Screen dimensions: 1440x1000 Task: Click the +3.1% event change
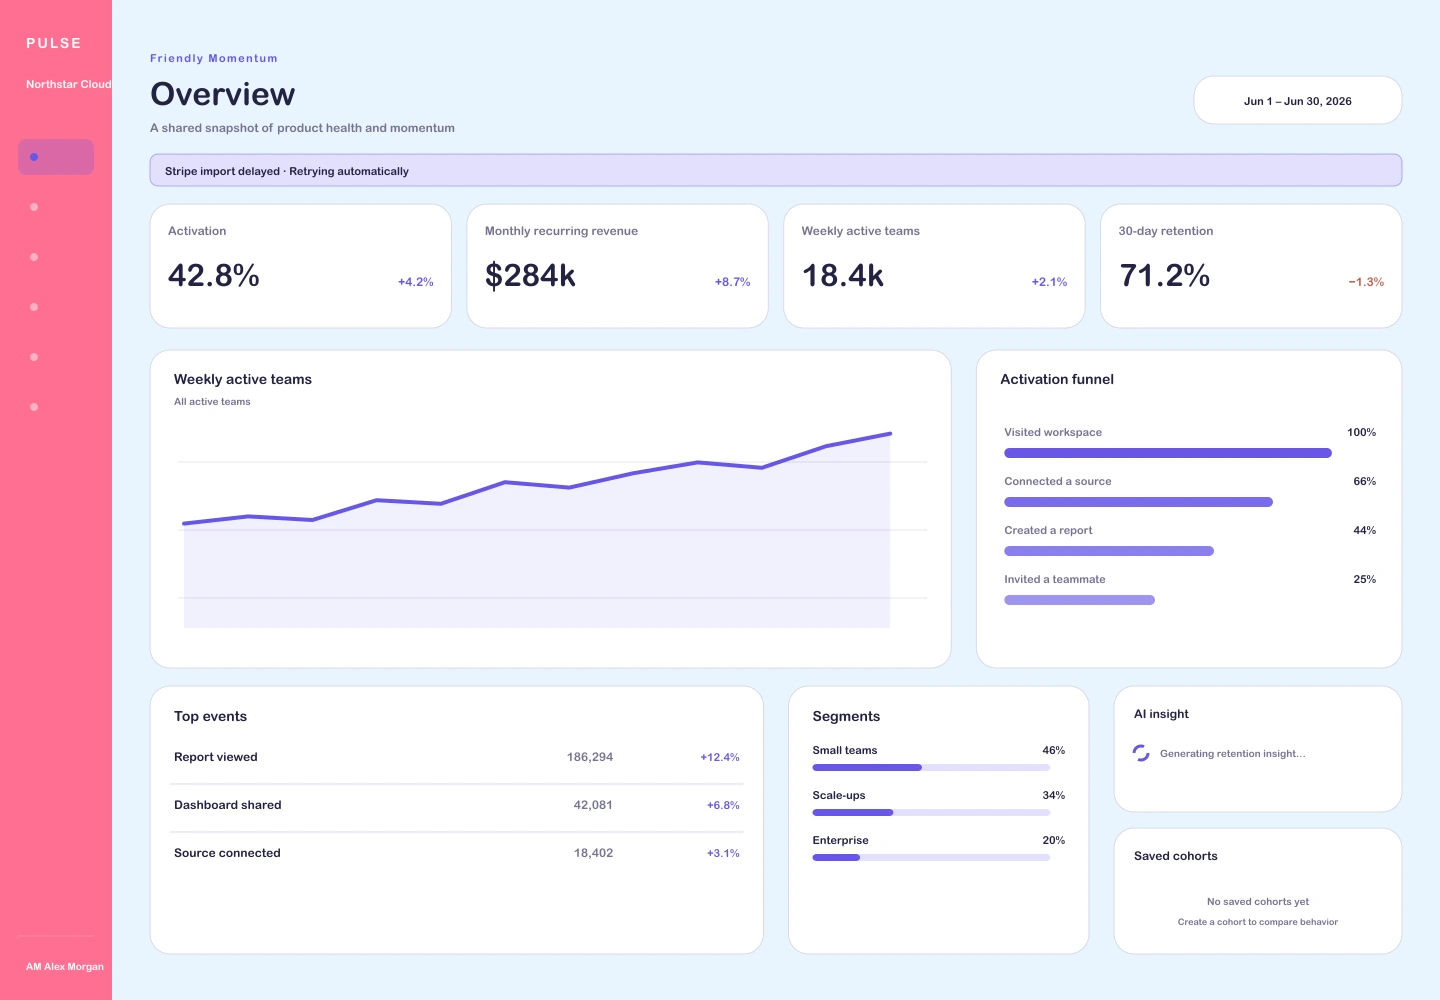click(723, 853)
